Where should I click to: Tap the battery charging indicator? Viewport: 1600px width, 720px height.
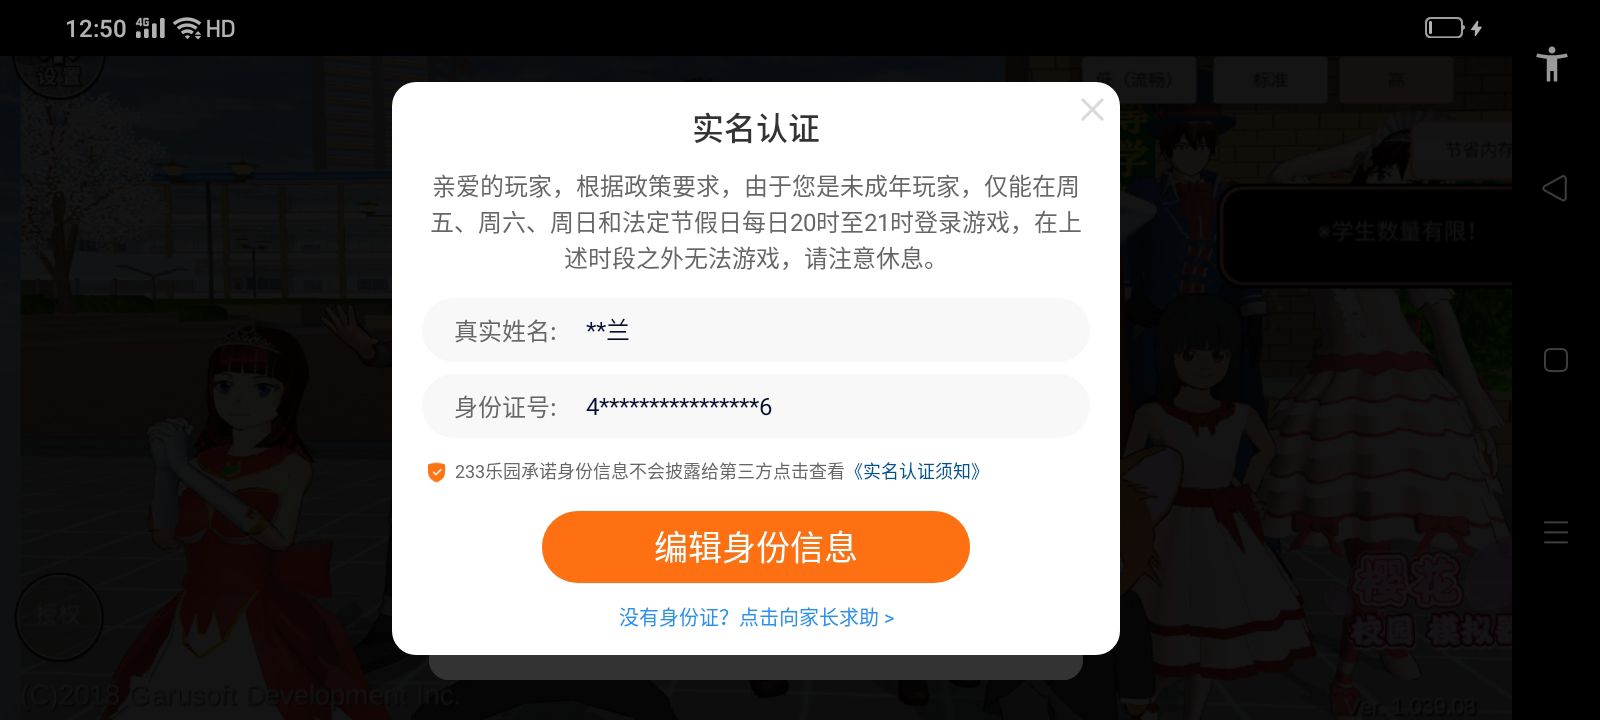[1453, 28]
